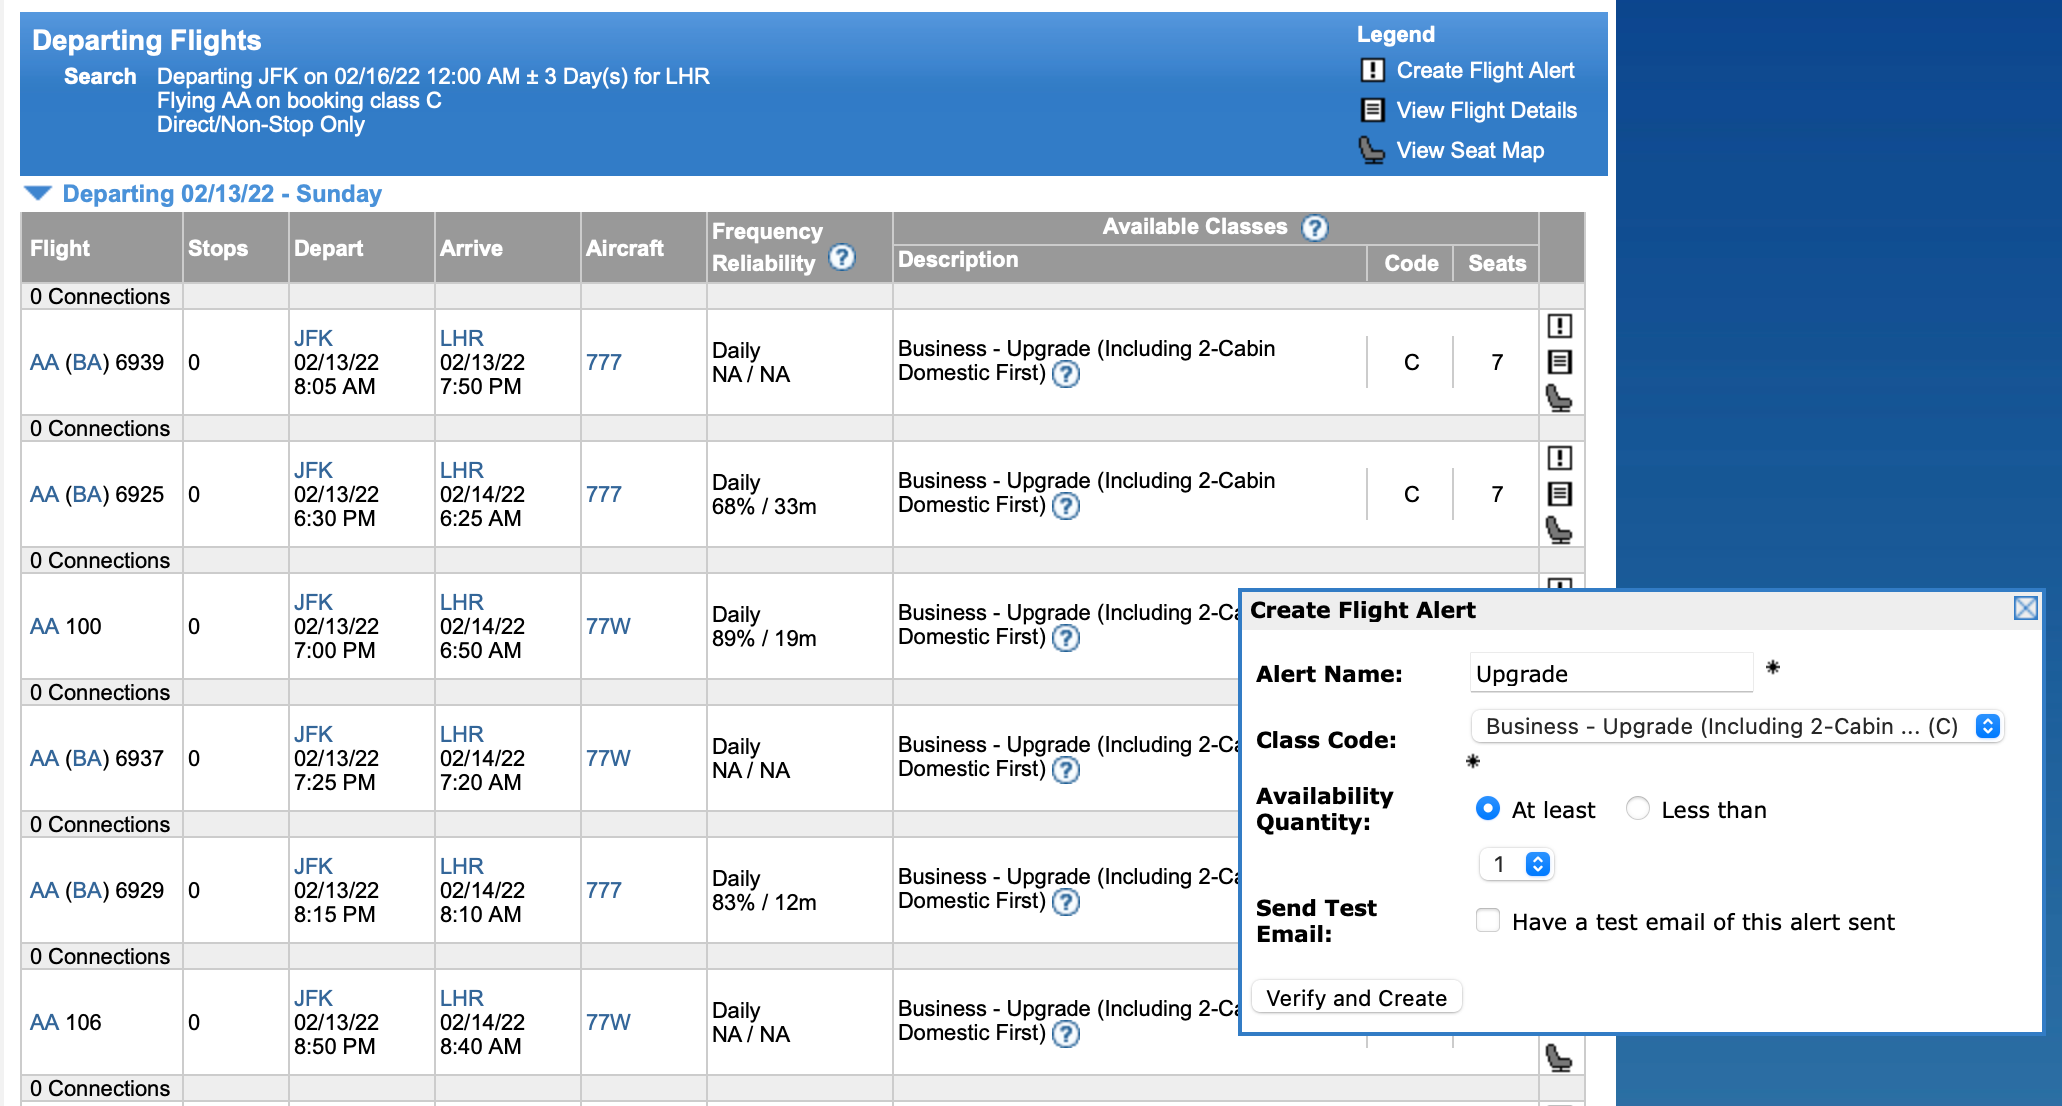Screen dimensions: 2062x1106
Task: Open help on AA 100's Business Upgrade class
Action: click(1066, 638)
